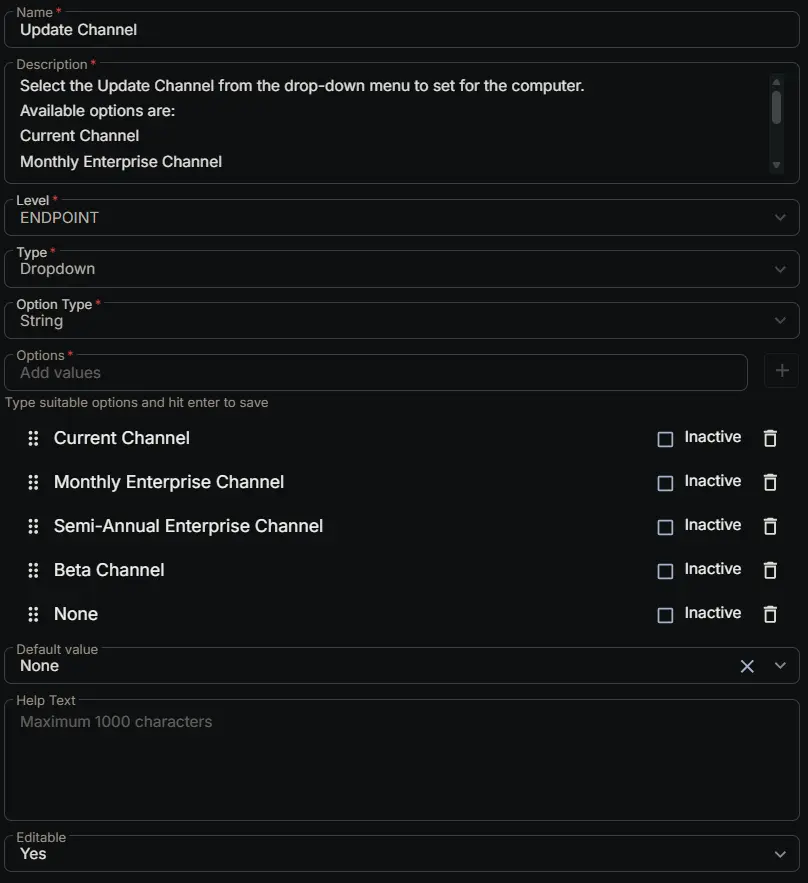Grab the drag handle for Current Channel

click(x=33, y=438)
